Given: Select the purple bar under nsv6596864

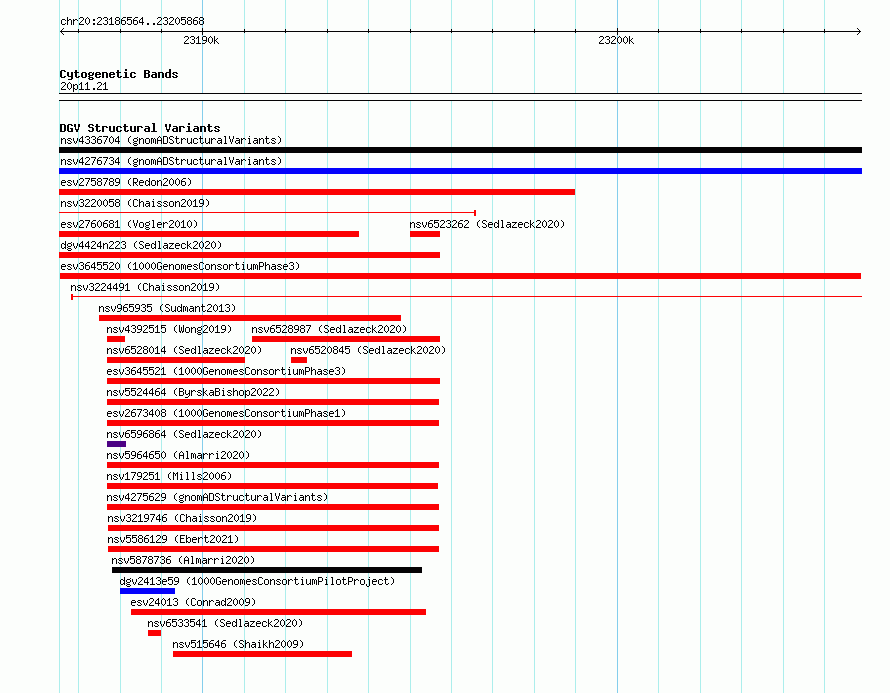Looking at the screenshot, I should point(116,444).
